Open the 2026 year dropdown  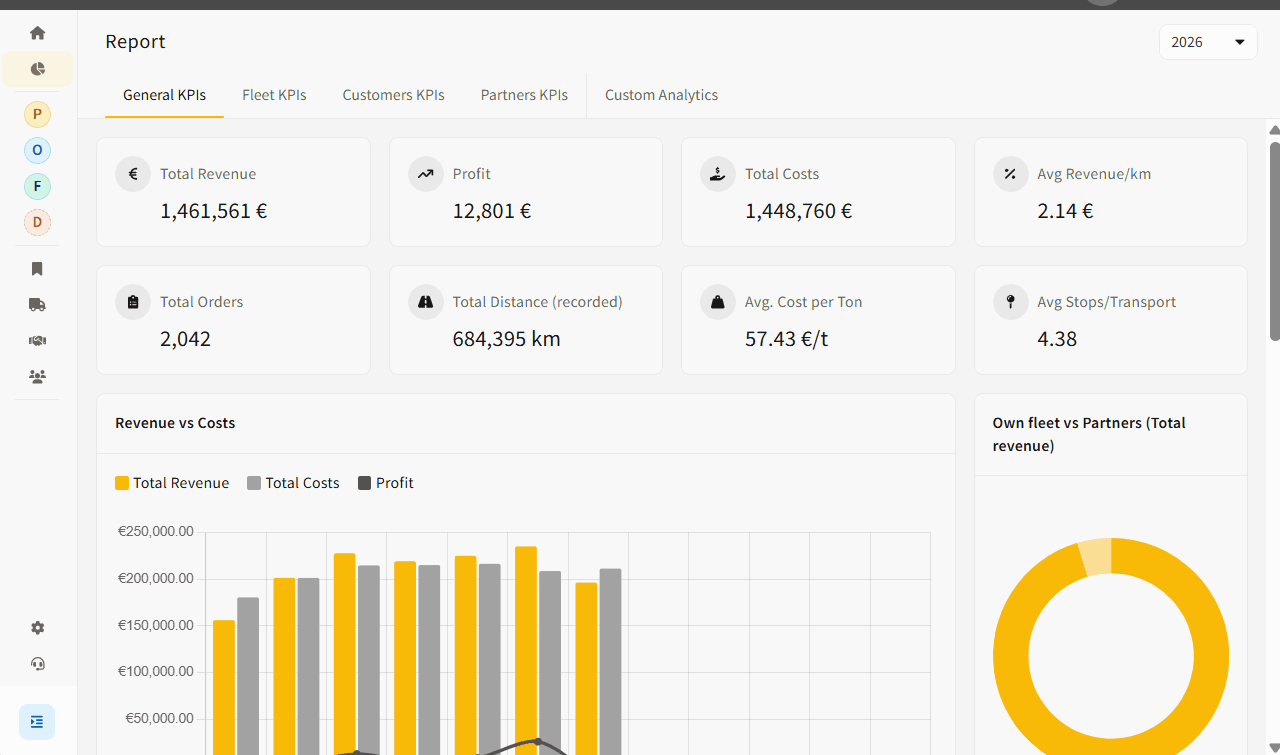coord(1208,42)
